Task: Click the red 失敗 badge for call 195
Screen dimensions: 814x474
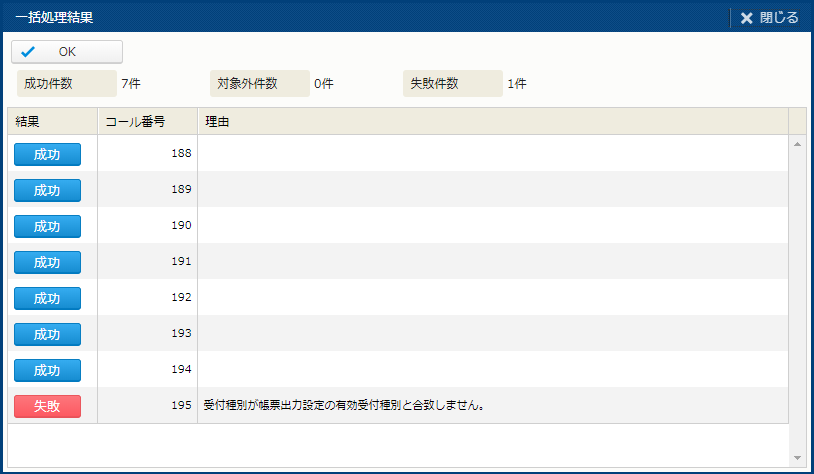Action: pos(47,406)
